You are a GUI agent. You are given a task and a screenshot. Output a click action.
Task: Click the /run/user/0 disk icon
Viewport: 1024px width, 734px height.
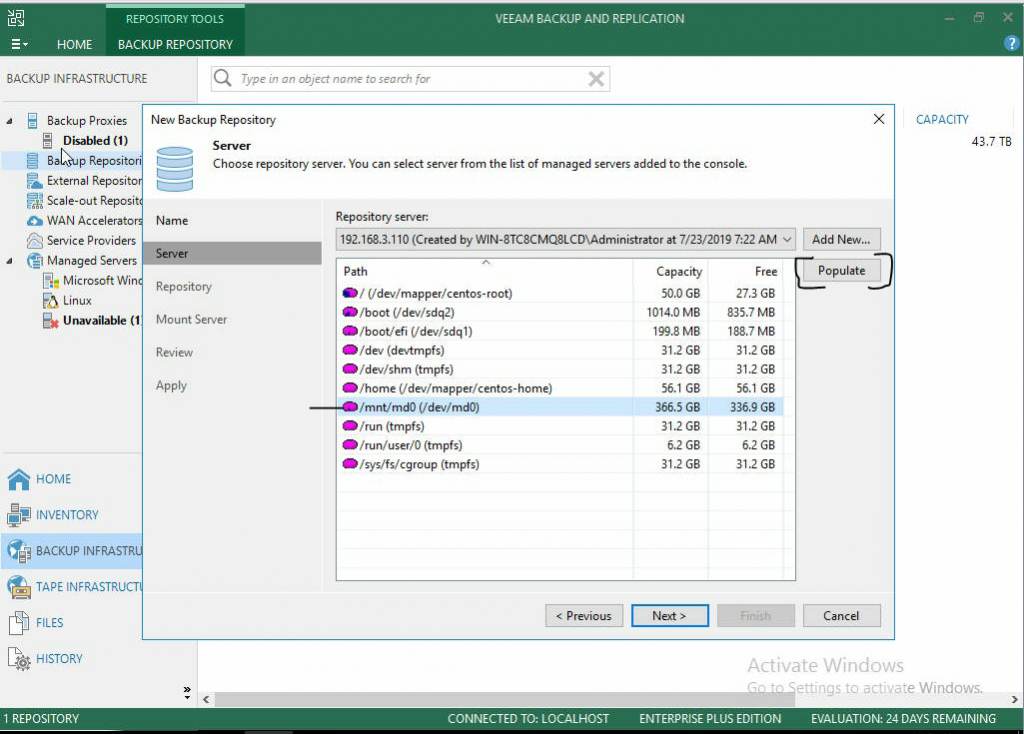350,445
